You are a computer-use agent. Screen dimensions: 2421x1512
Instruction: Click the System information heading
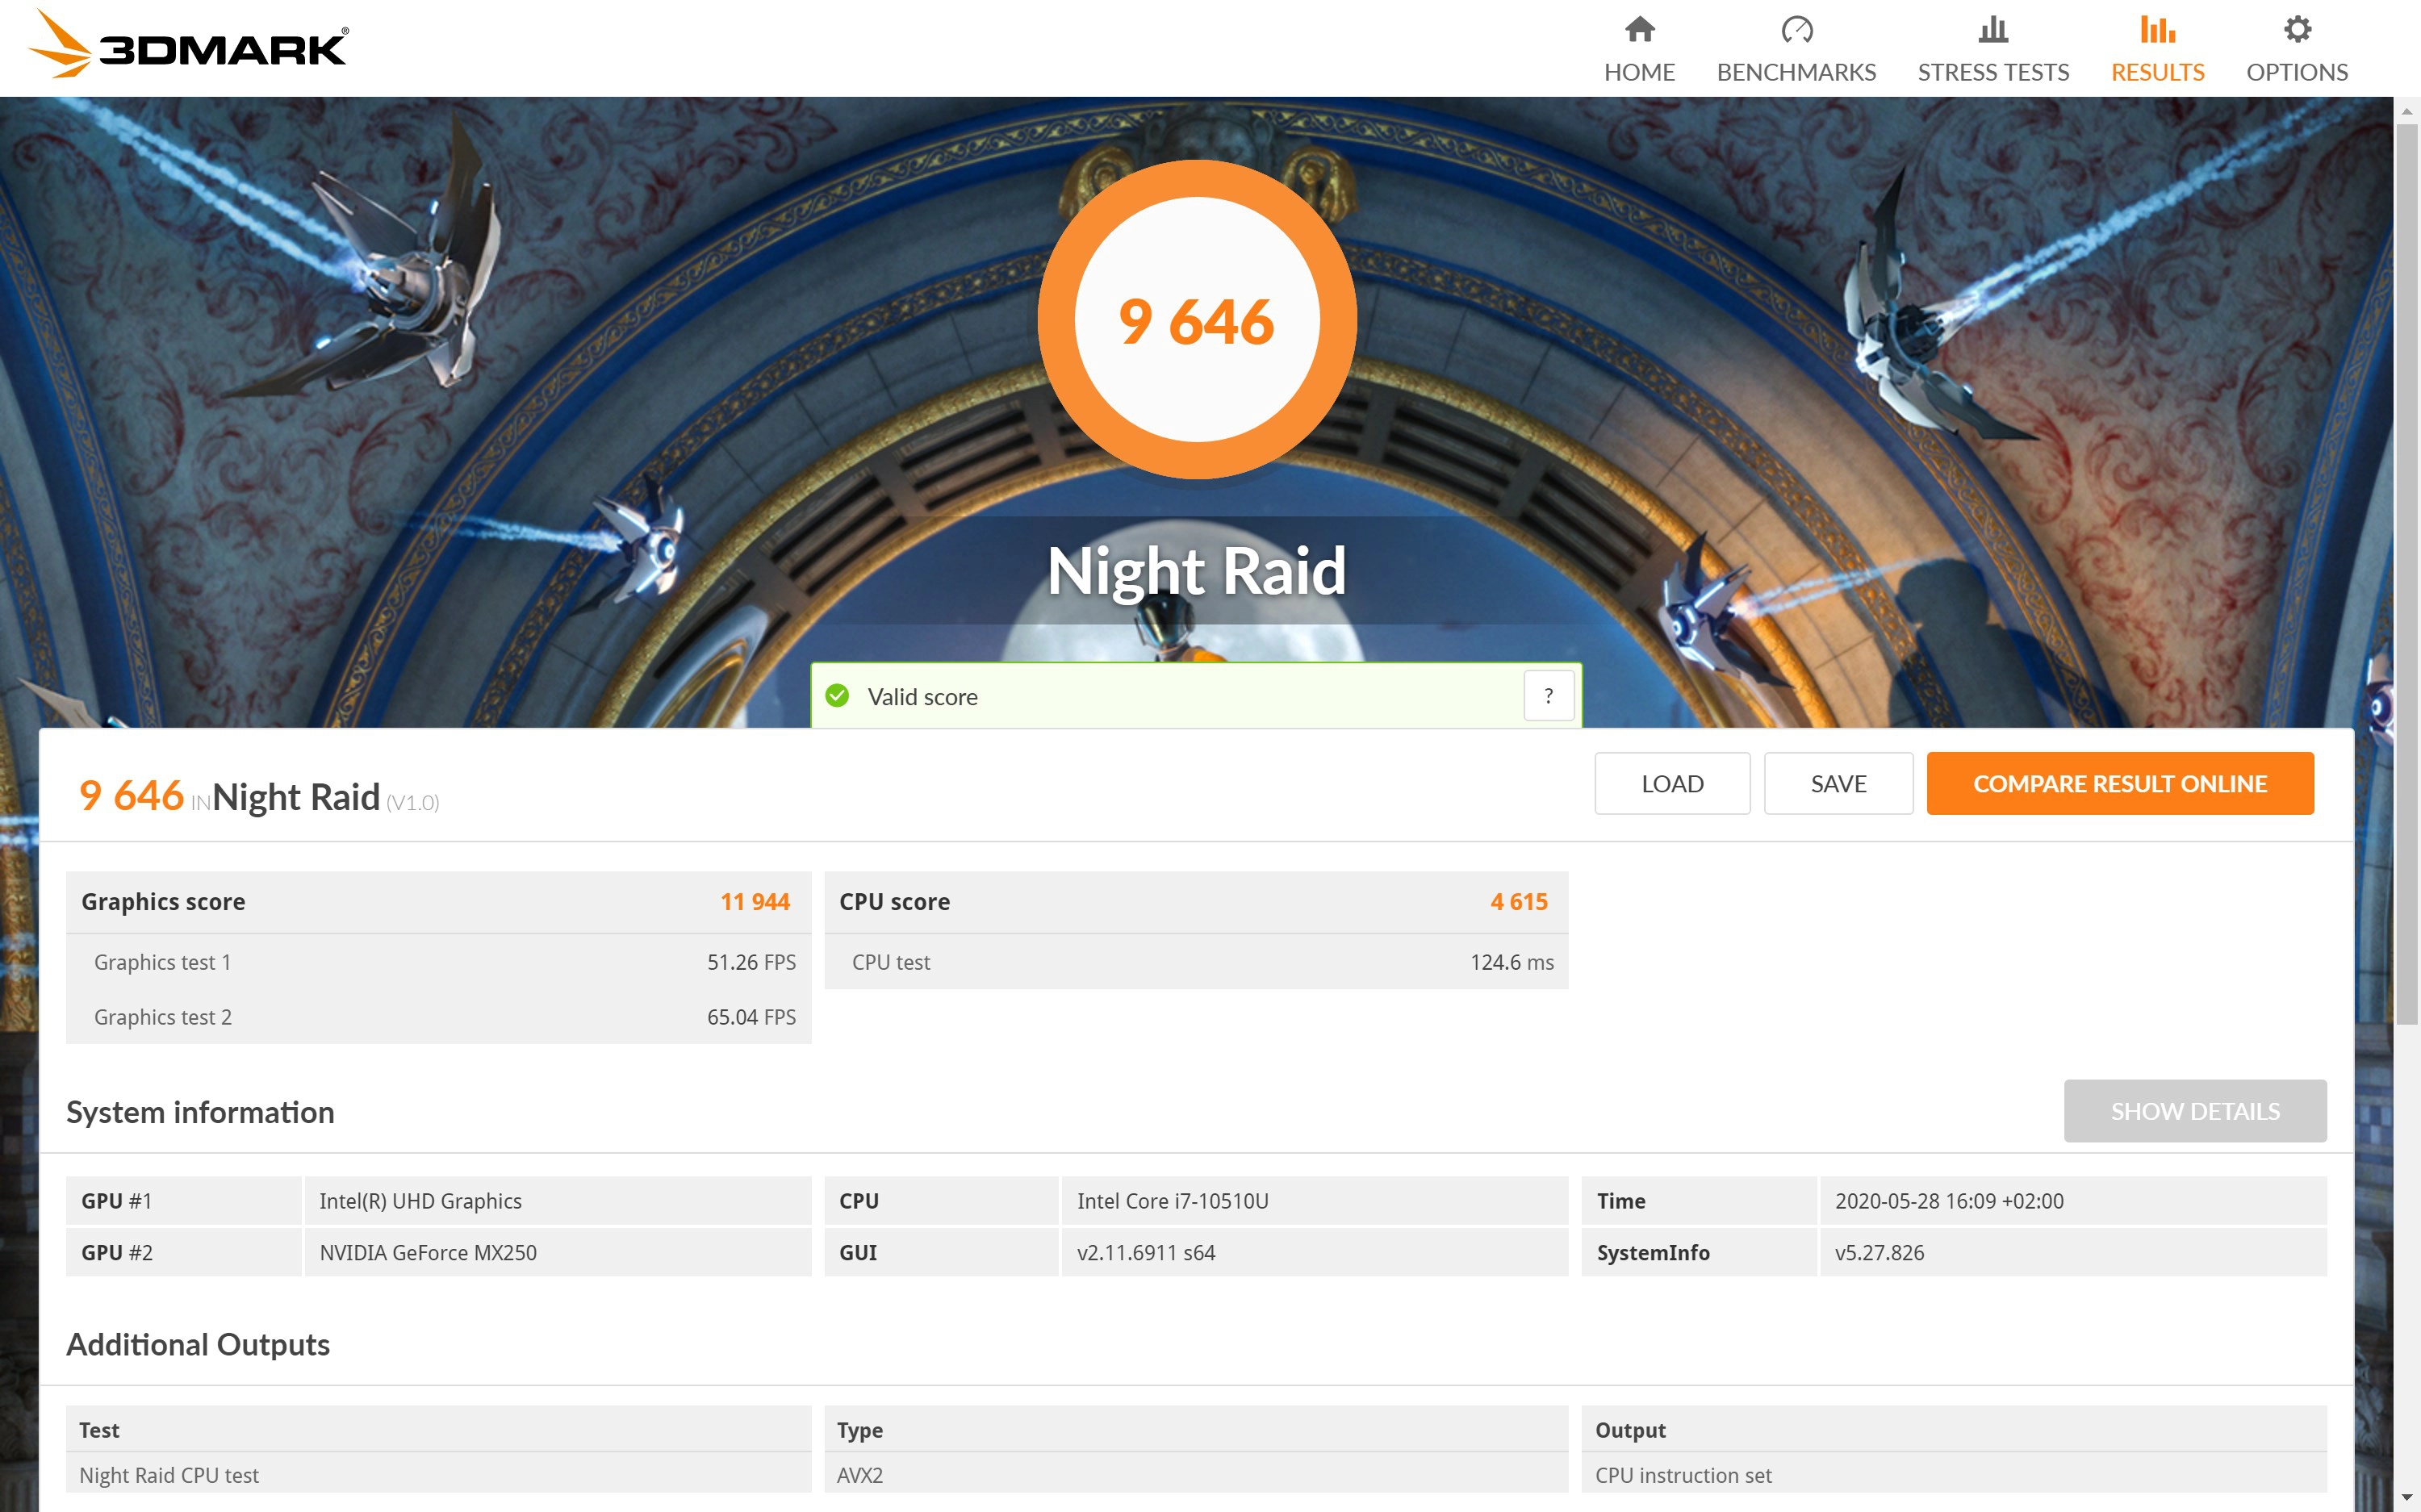200,1112
